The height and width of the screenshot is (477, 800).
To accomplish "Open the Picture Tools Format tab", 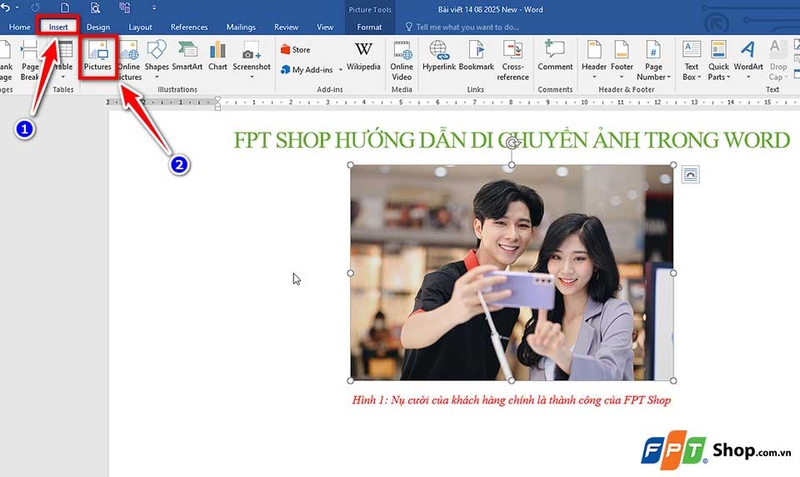I will (369, 27).
